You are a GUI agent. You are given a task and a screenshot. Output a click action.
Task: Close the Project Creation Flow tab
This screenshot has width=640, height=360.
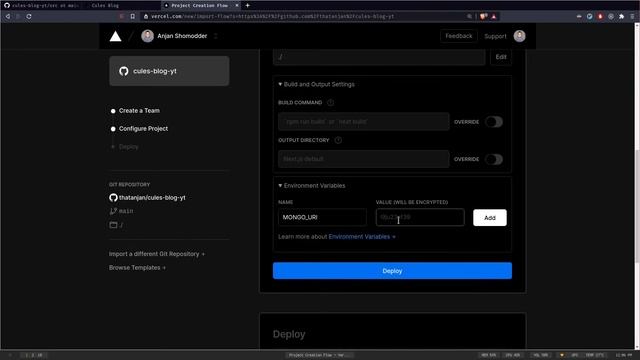tap(237, 5)
